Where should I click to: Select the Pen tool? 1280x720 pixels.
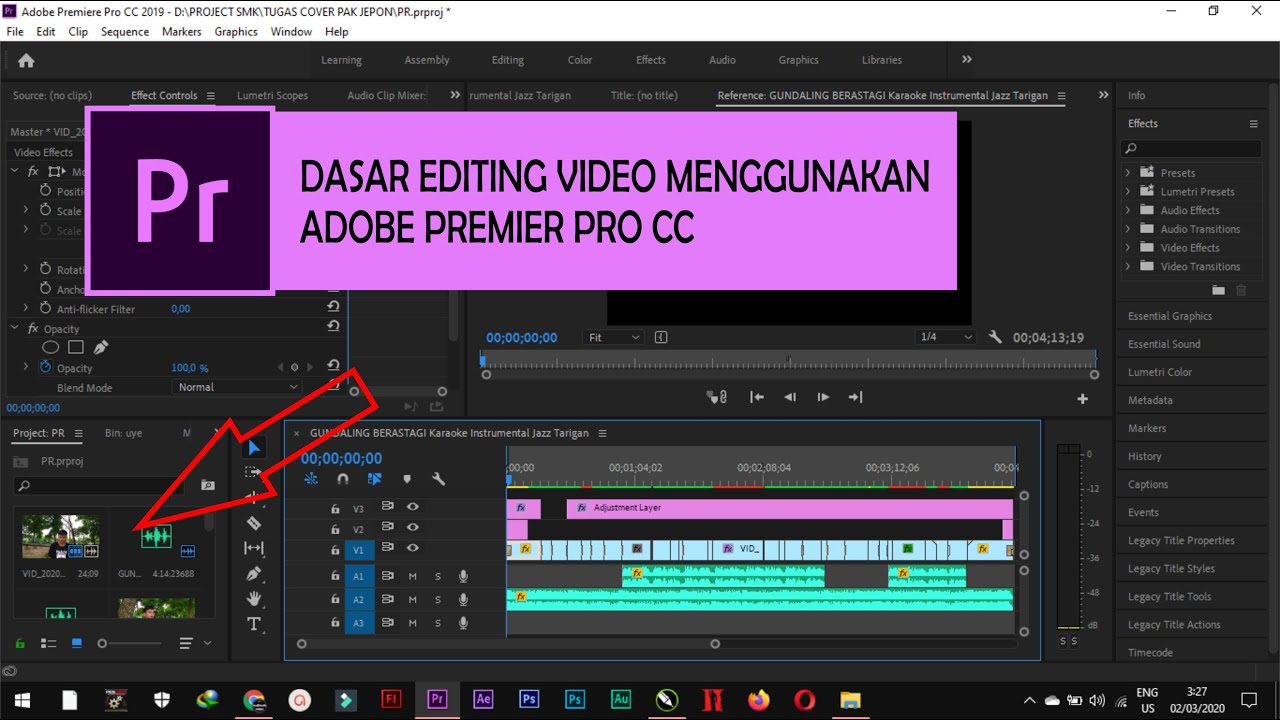(254, 573)
